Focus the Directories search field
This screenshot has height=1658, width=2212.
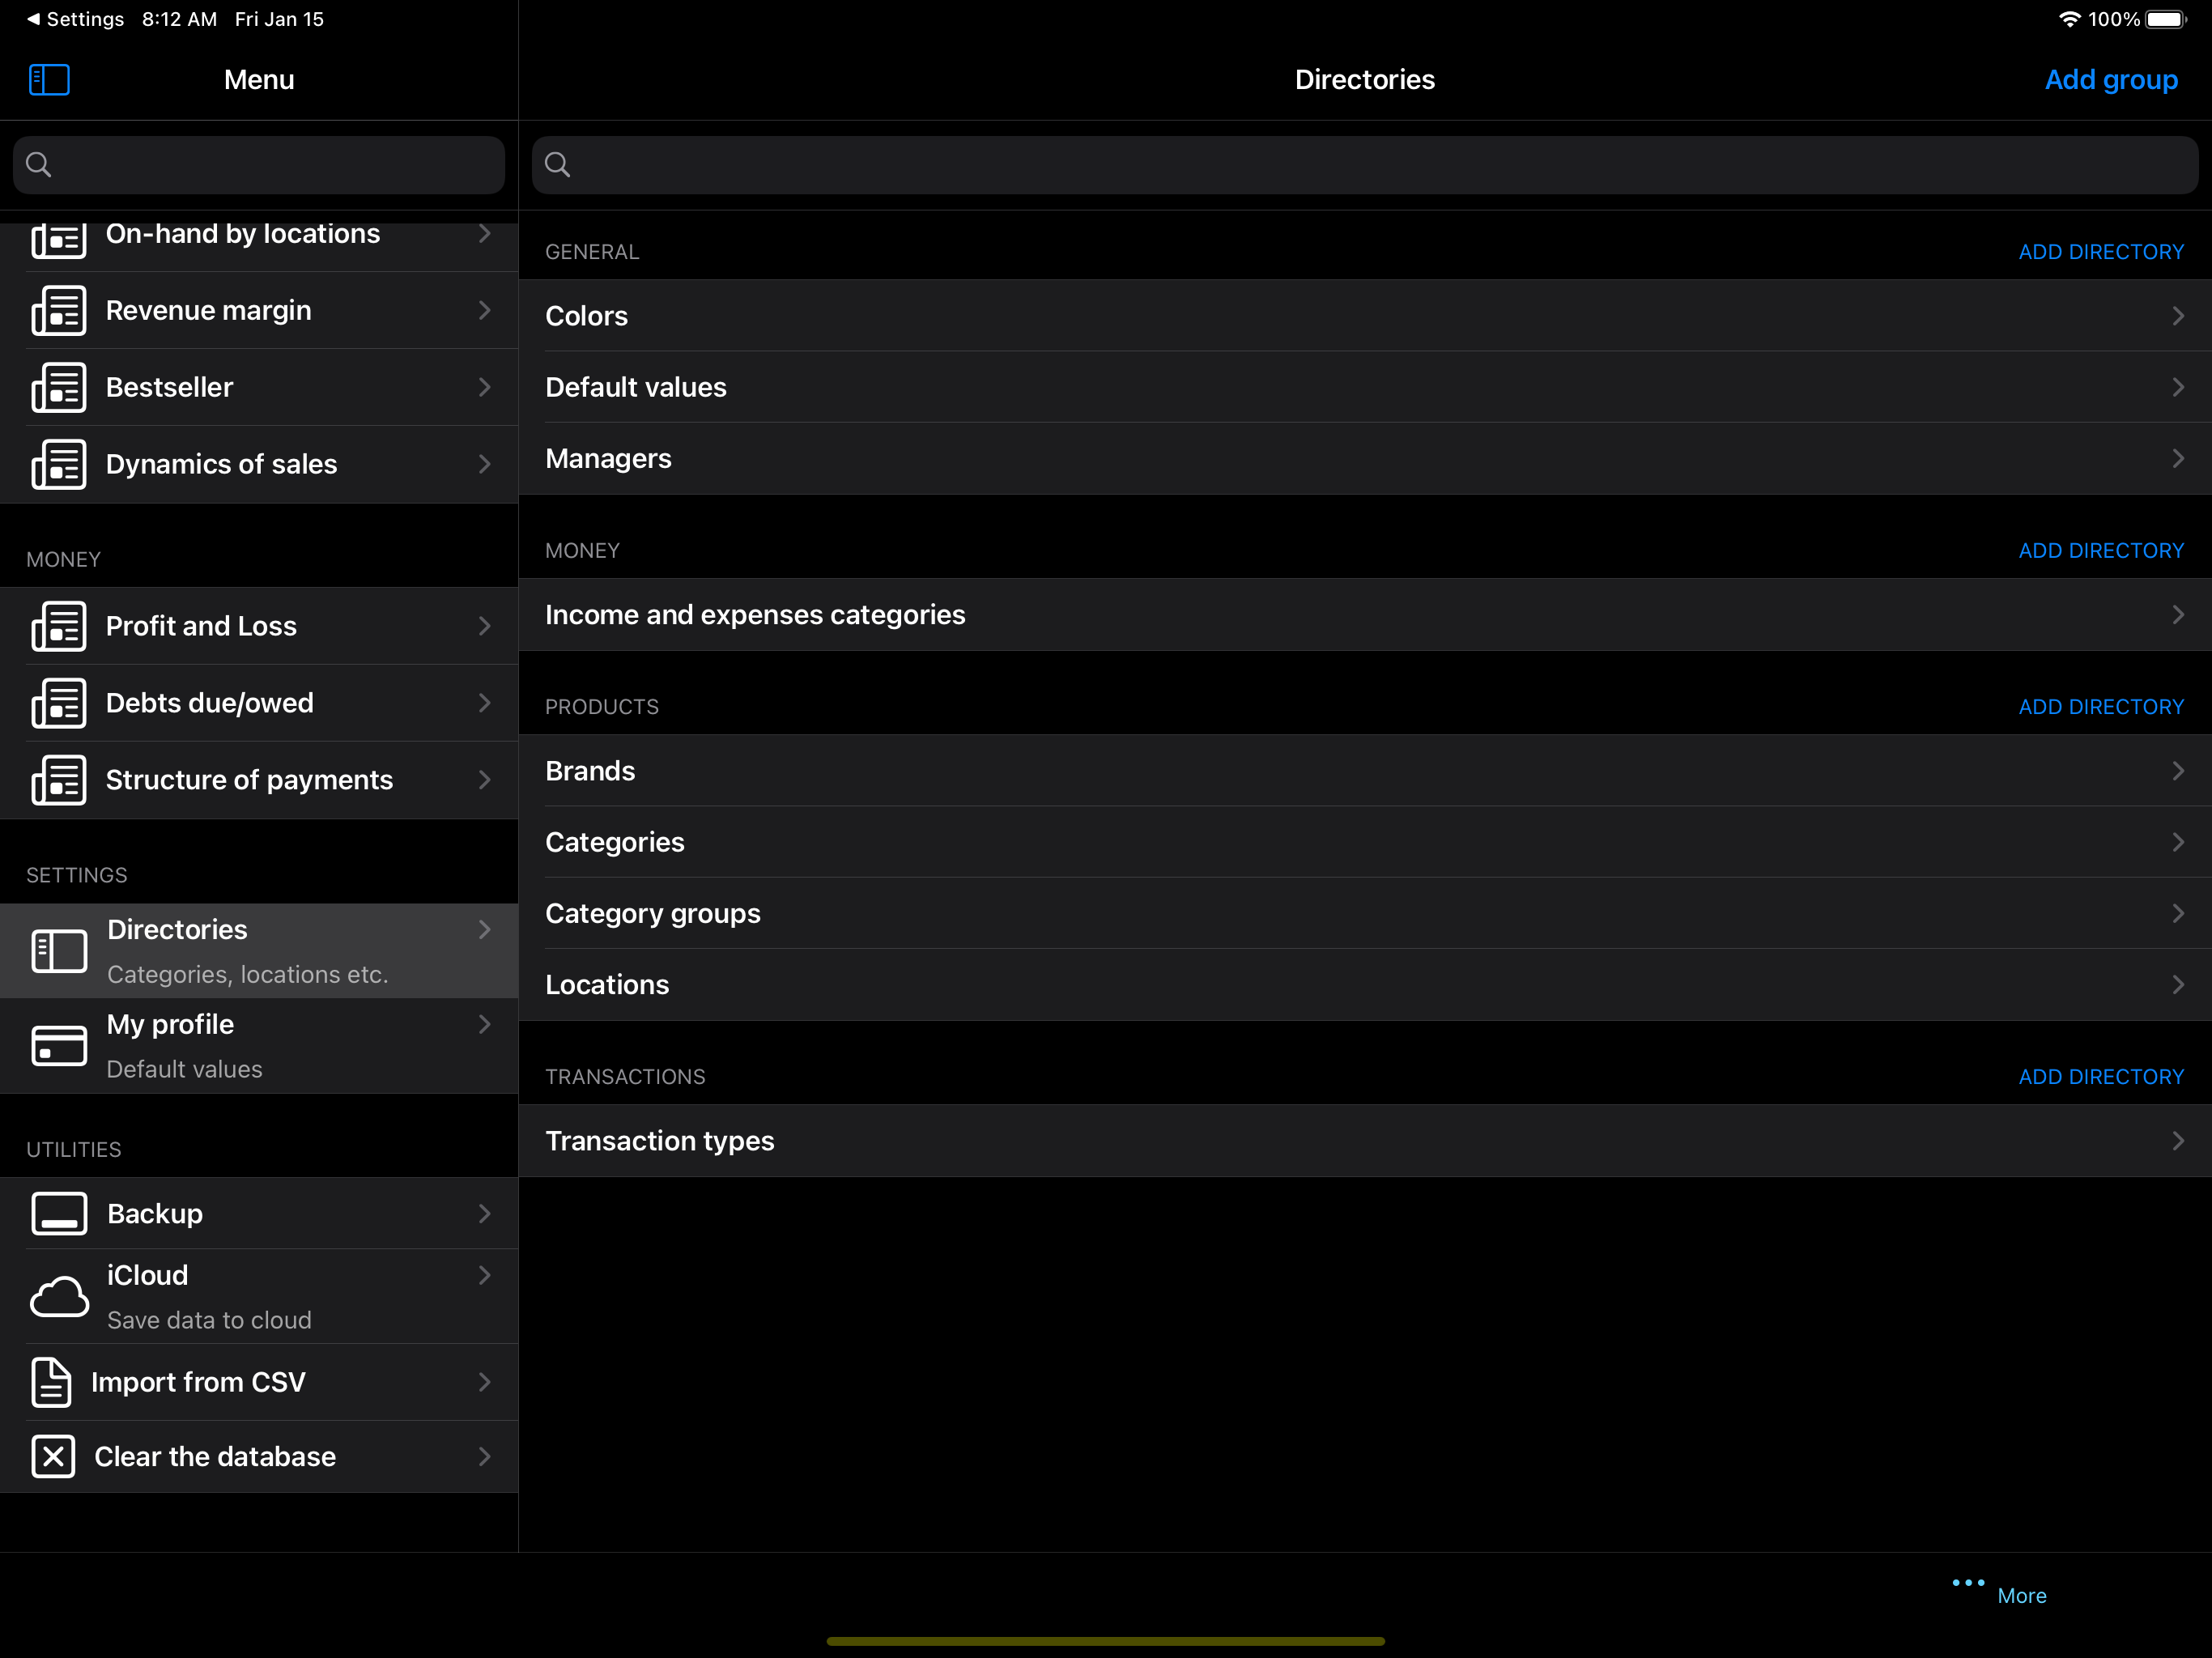coord(1364,165)
